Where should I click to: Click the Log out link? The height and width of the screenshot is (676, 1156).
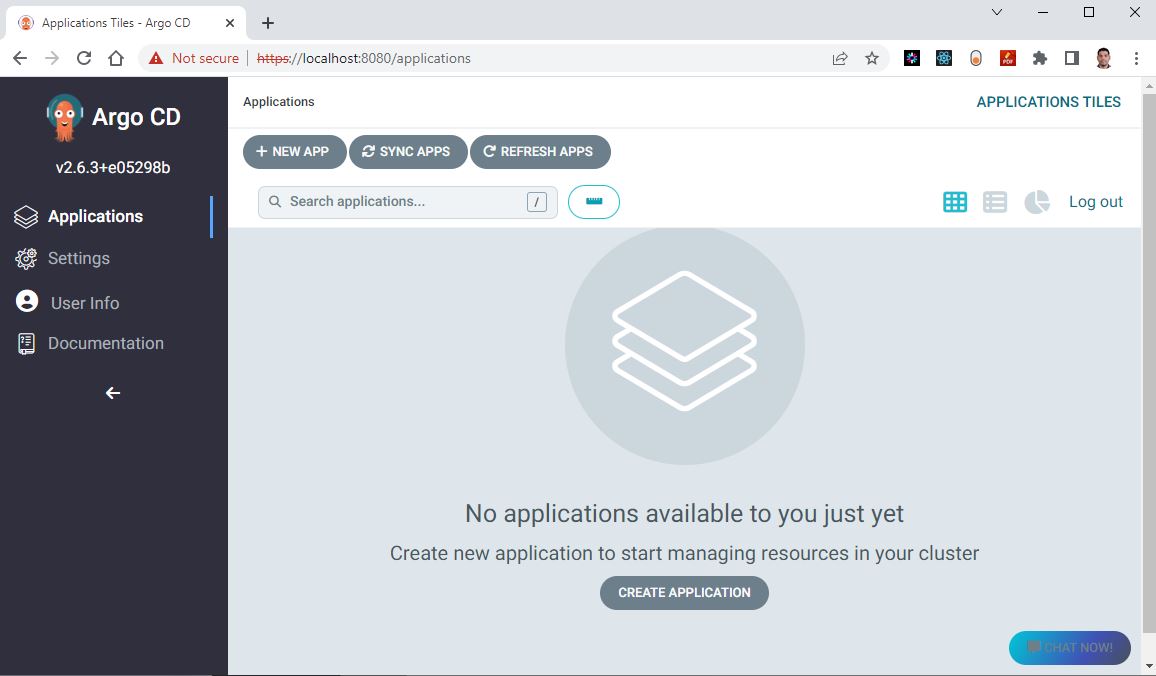(1096, 202)
